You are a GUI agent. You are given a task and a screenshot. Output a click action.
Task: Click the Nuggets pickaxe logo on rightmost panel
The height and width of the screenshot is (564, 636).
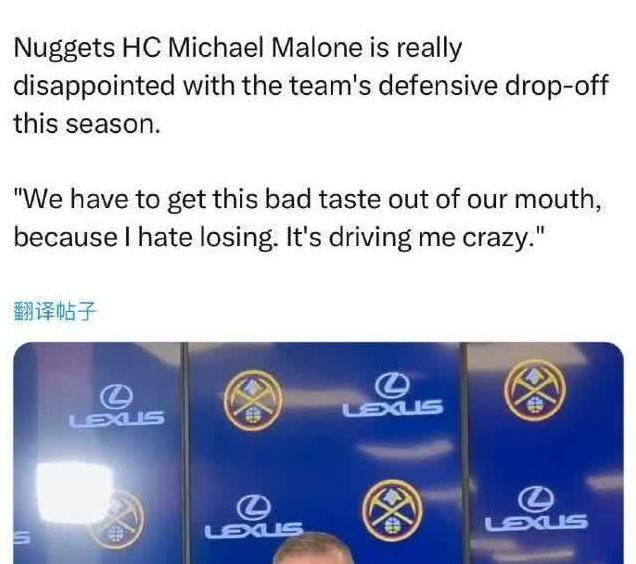[x=535, y=390]
